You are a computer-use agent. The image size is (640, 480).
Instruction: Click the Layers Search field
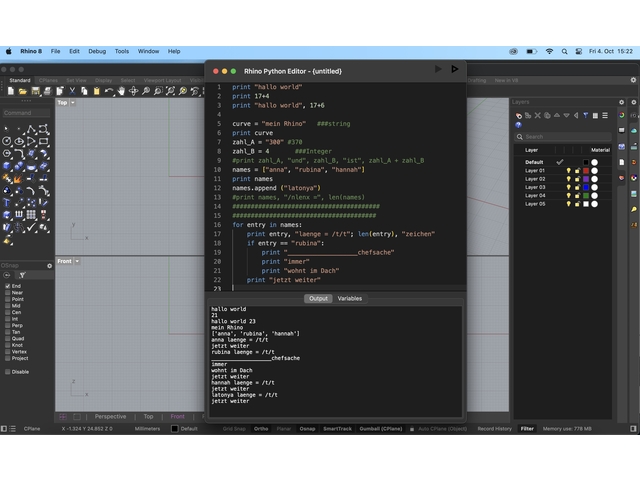click(563, 137)
